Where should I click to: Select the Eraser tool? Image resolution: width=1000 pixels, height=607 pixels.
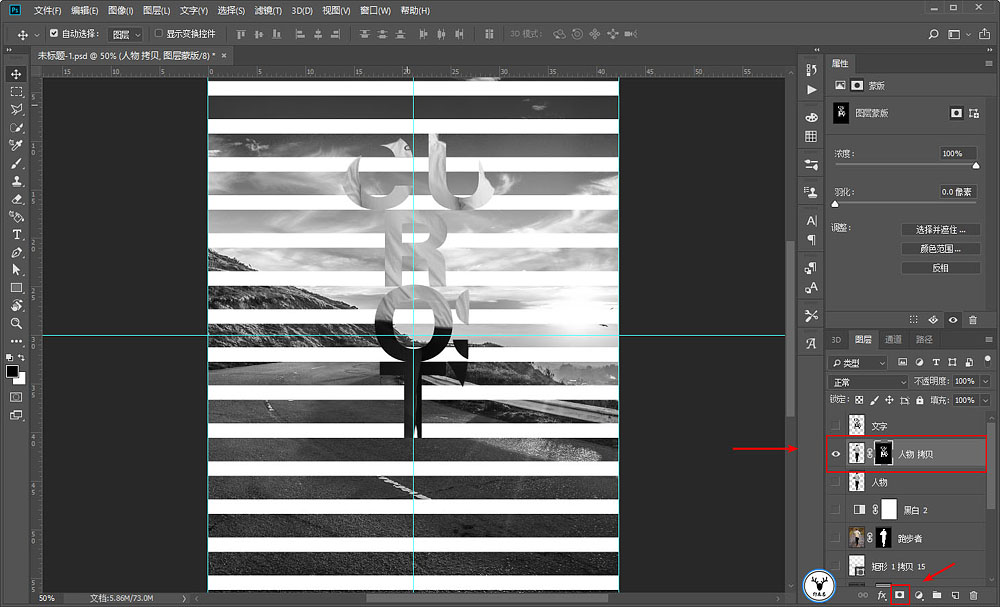tap(16, 199)
